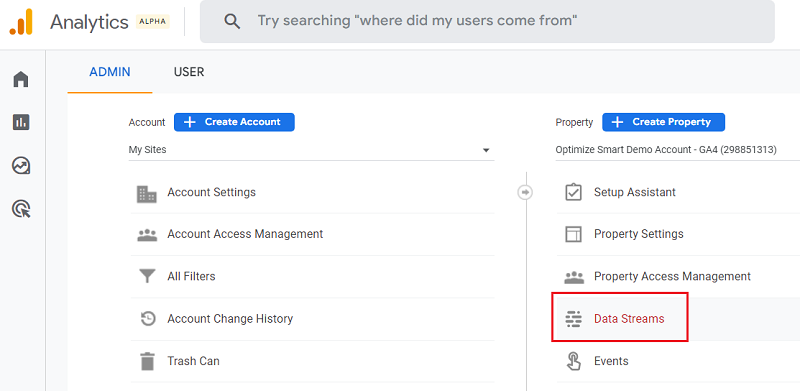This screenshot has width=800, height=391.
Task: Click the All Filters funnel icon
Action: [x=147, y=276]
